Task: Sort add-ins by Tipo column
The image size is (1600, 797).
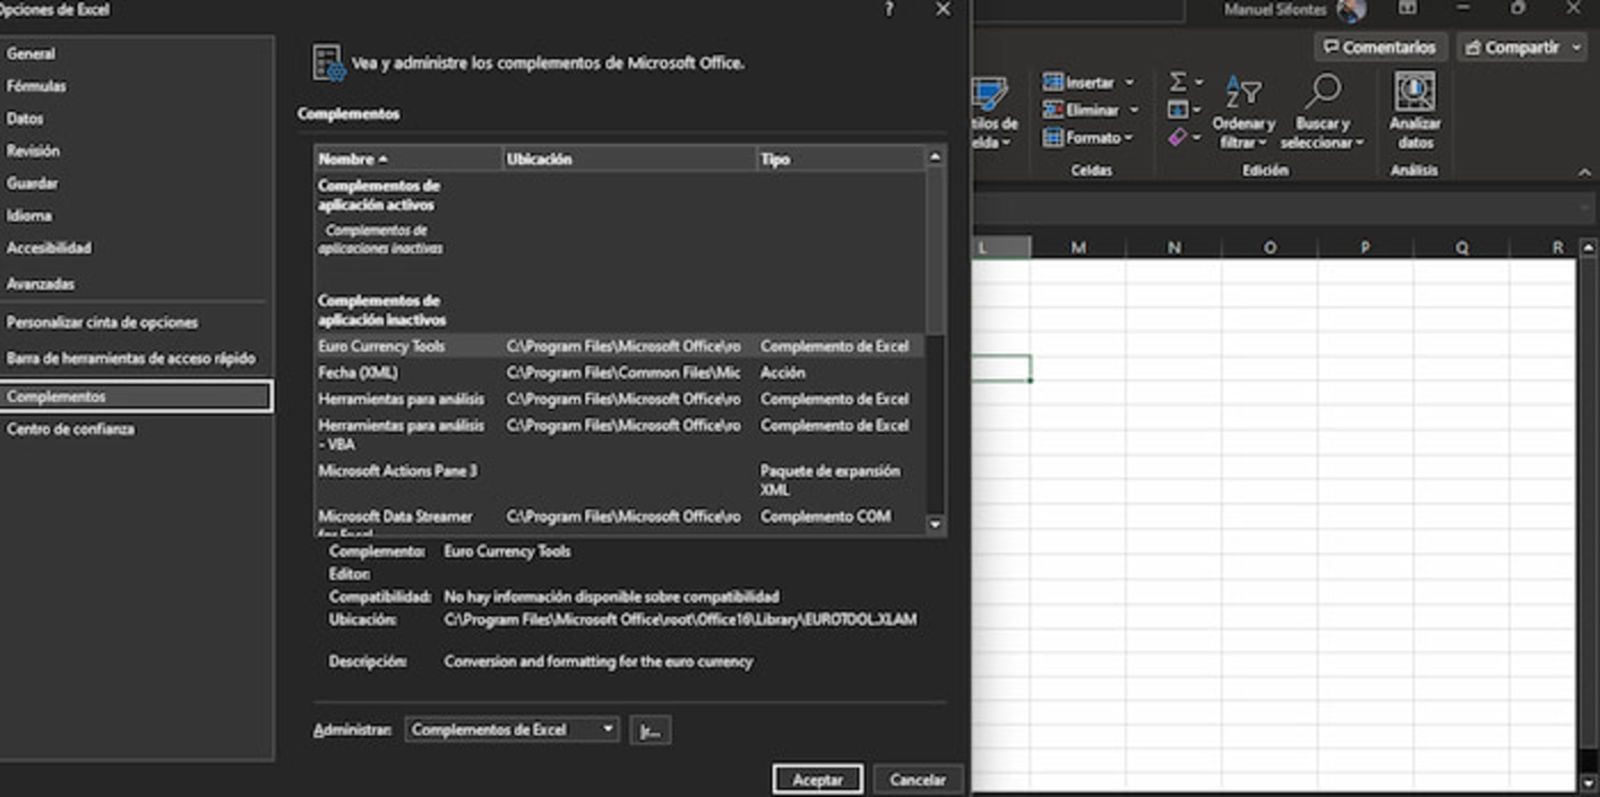Action: click(x=840, y=159)
